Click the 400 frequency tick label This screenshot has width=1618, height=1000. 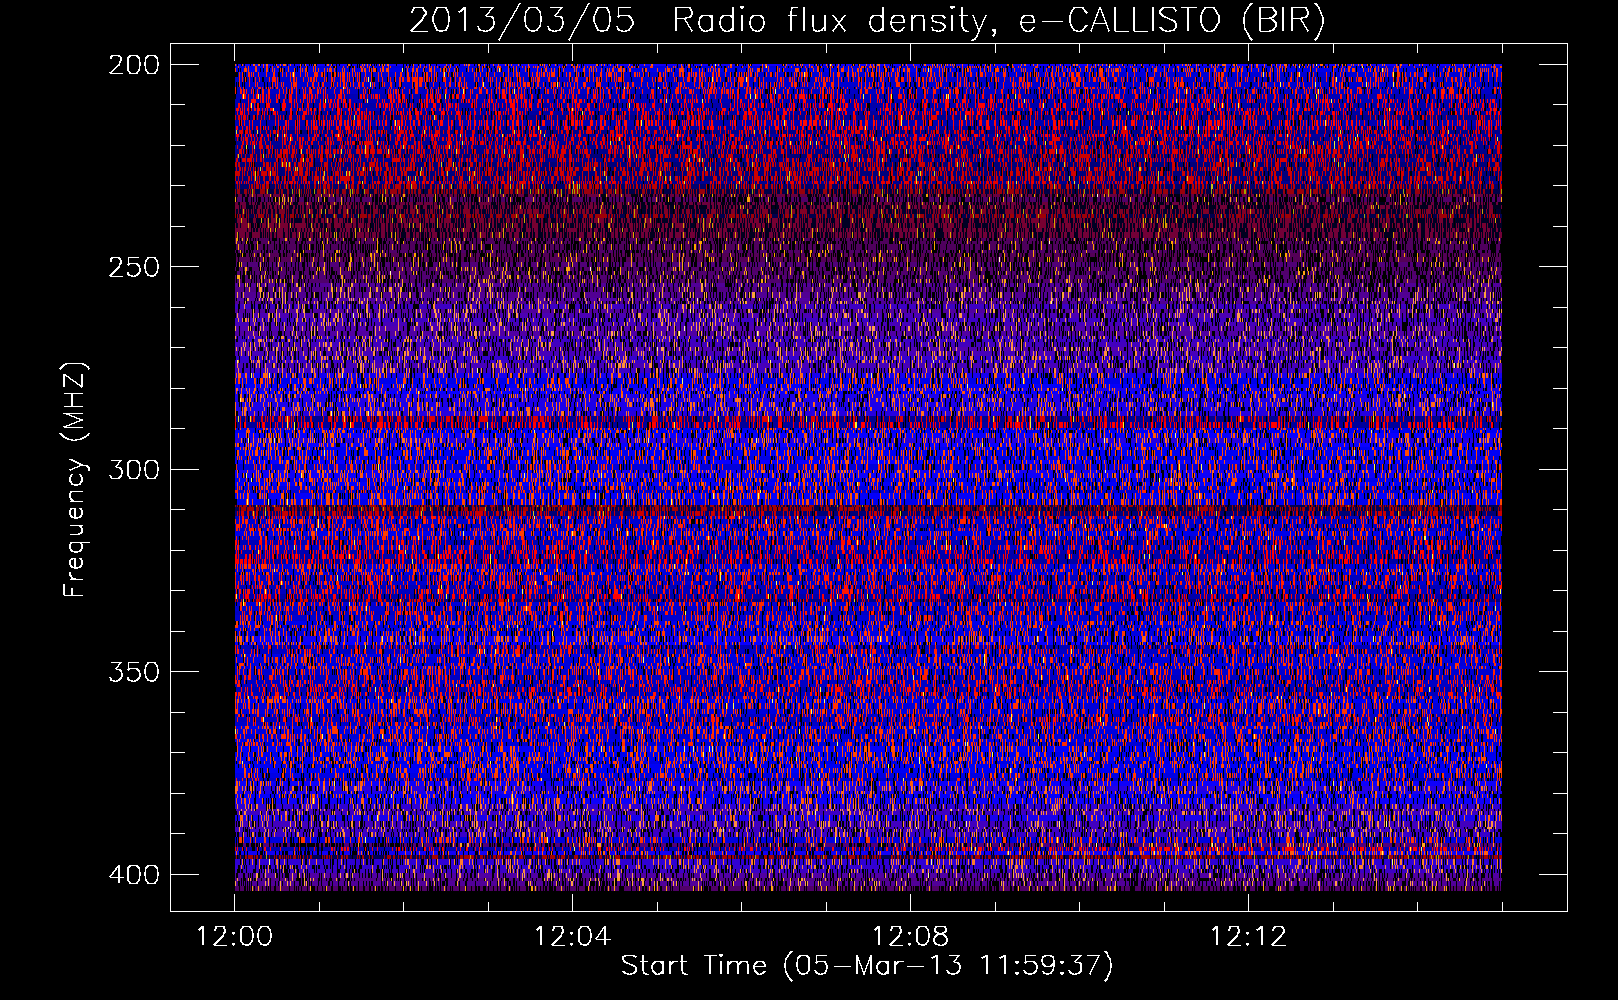point(134,874)
